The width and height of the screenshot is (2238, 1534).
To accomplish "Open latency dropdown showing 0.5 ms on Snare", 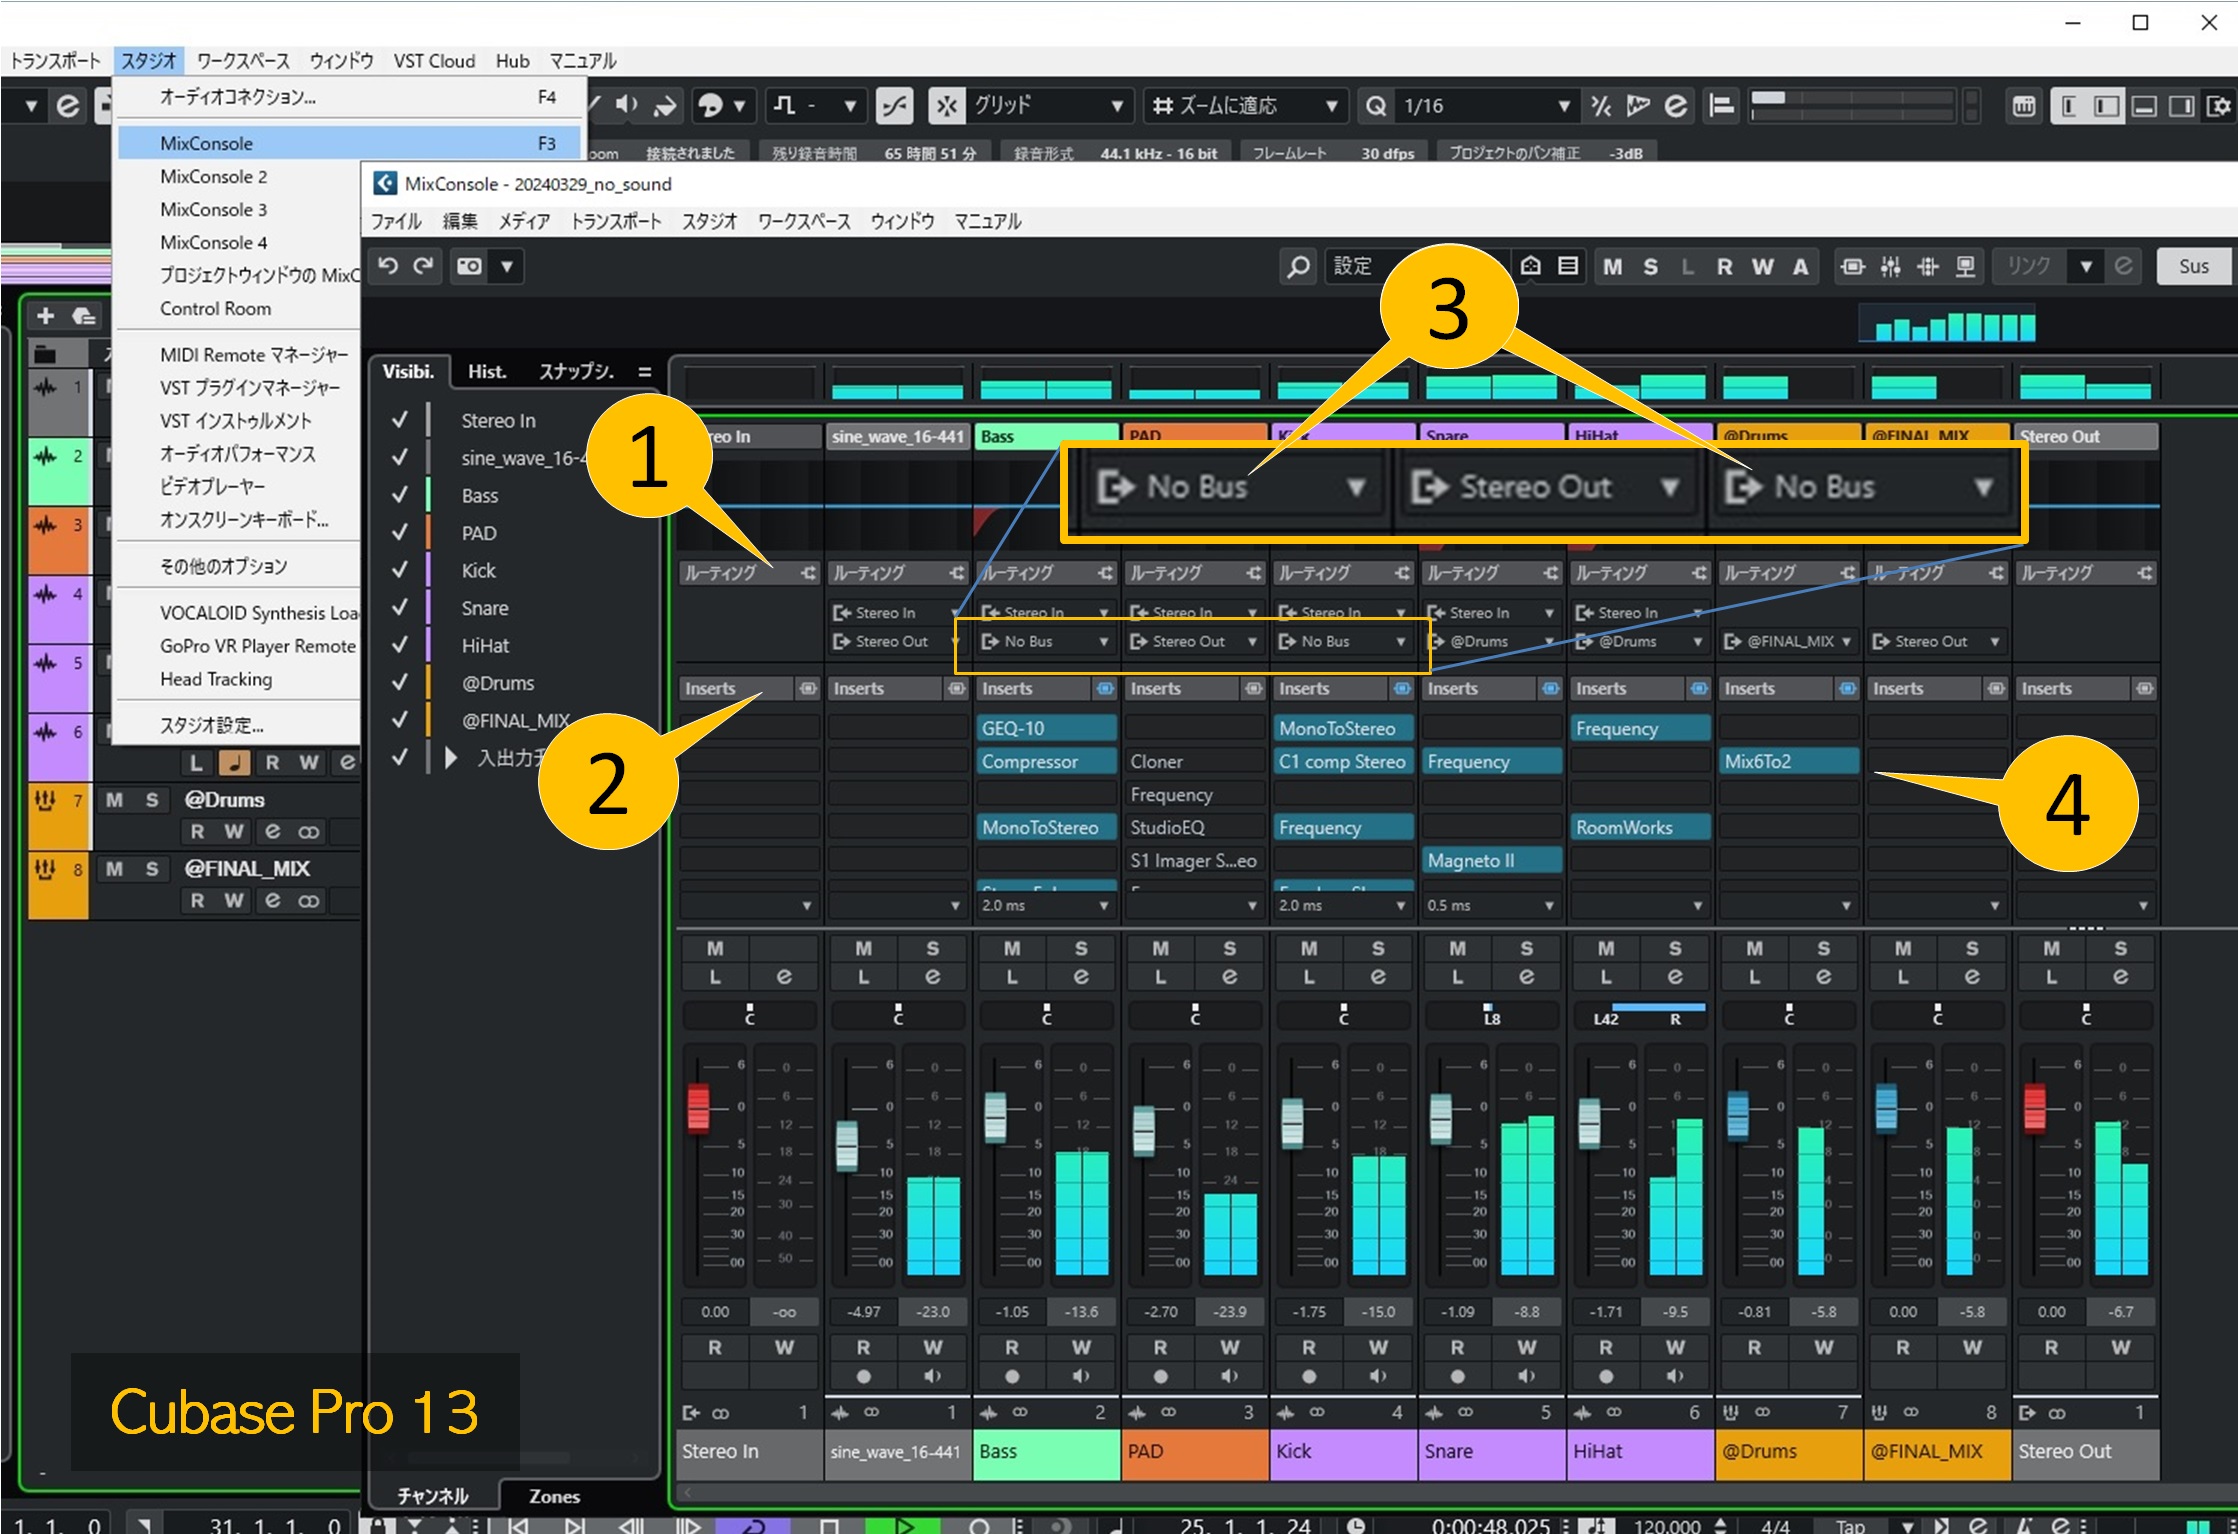I will (1490, 905).
